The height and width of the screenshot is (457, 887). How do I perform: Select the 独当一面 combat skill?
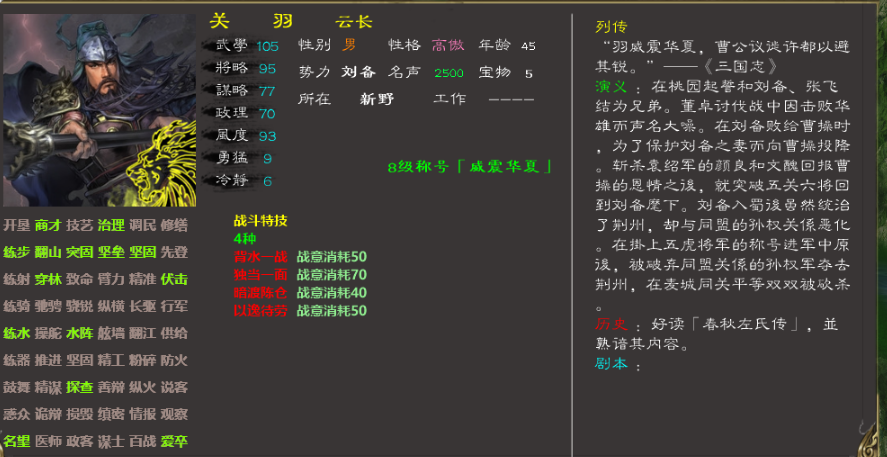click(x=260, y=275)
